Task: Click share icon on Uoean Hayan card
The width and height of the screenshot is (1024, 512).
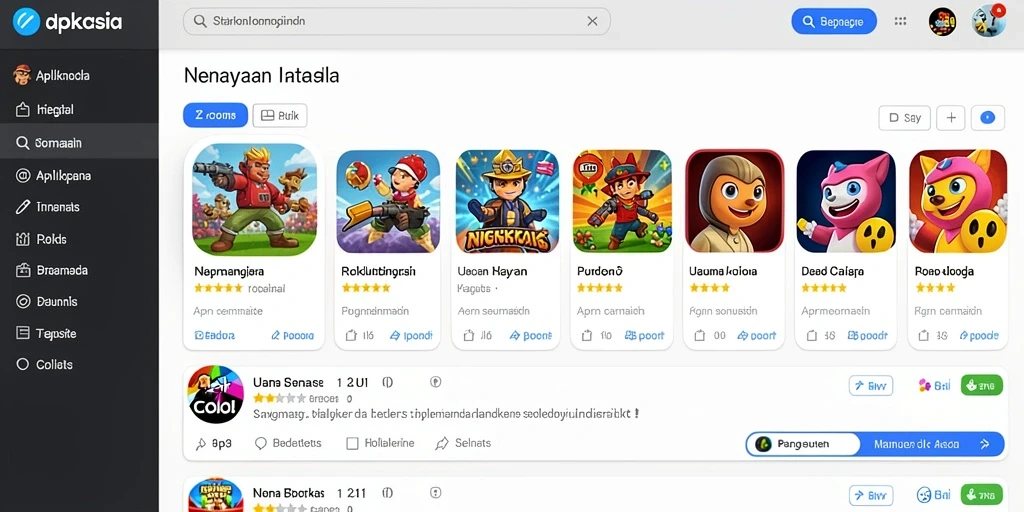Action: coord(469,336)
